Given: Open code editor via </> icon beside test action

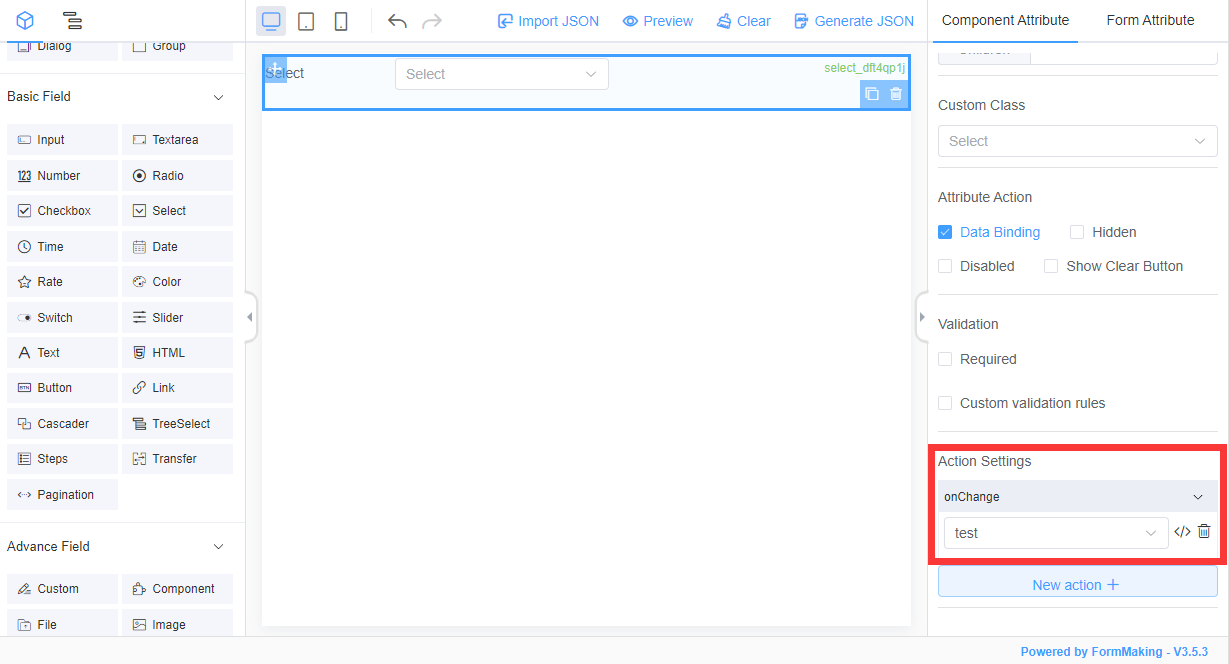Looking at the screenshot, I should coord(1182,532).
